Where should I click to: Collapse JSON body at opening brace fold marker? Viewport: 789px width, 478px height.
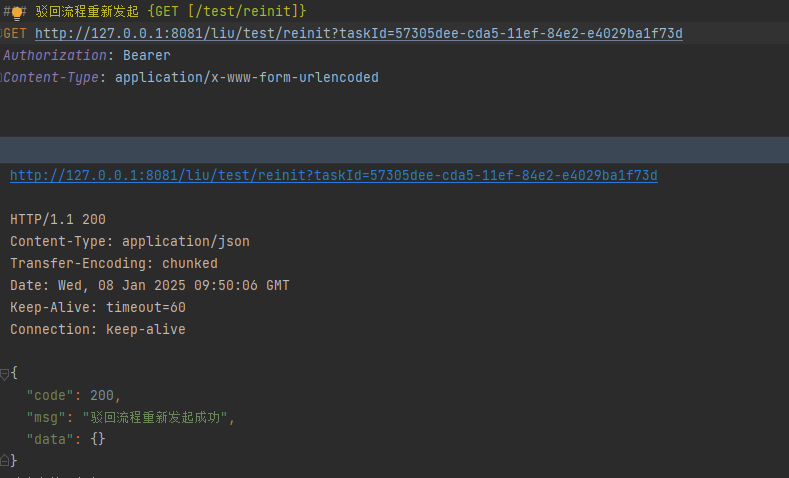tap(4, 373)
